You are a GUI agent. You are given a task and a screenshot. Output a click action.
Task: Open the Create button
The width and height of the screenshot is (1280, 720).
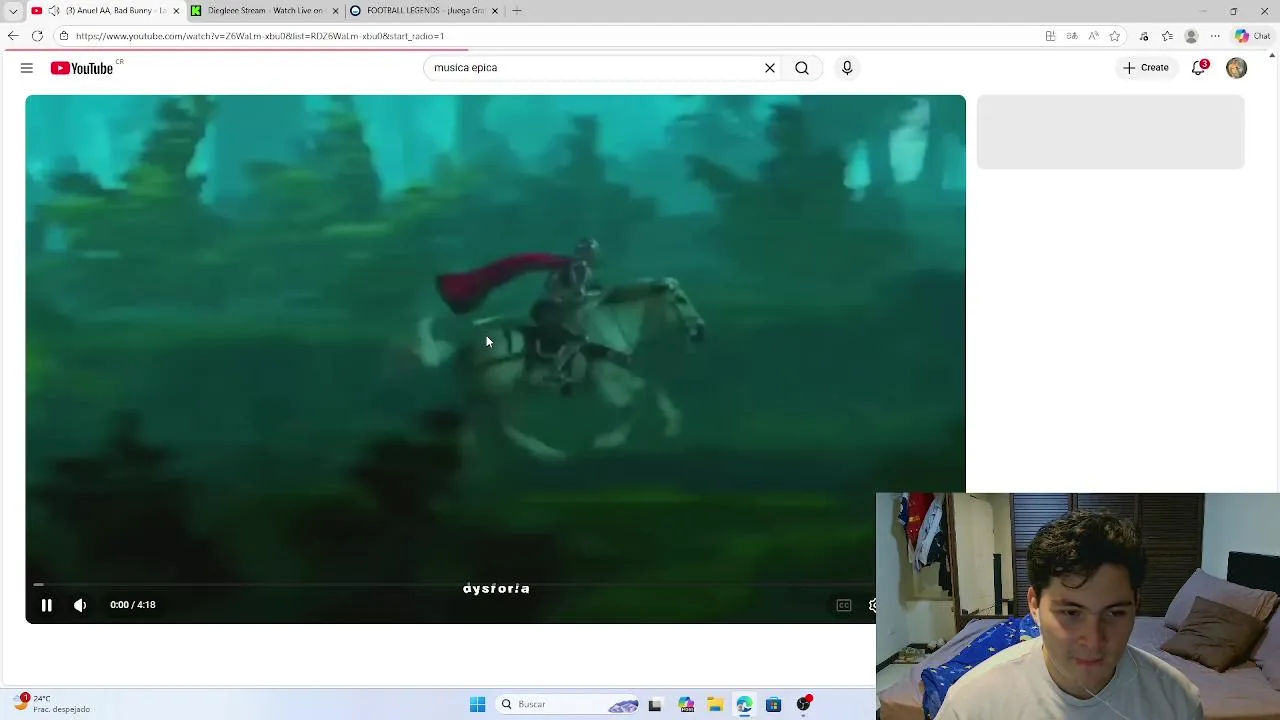[1145, 68]
